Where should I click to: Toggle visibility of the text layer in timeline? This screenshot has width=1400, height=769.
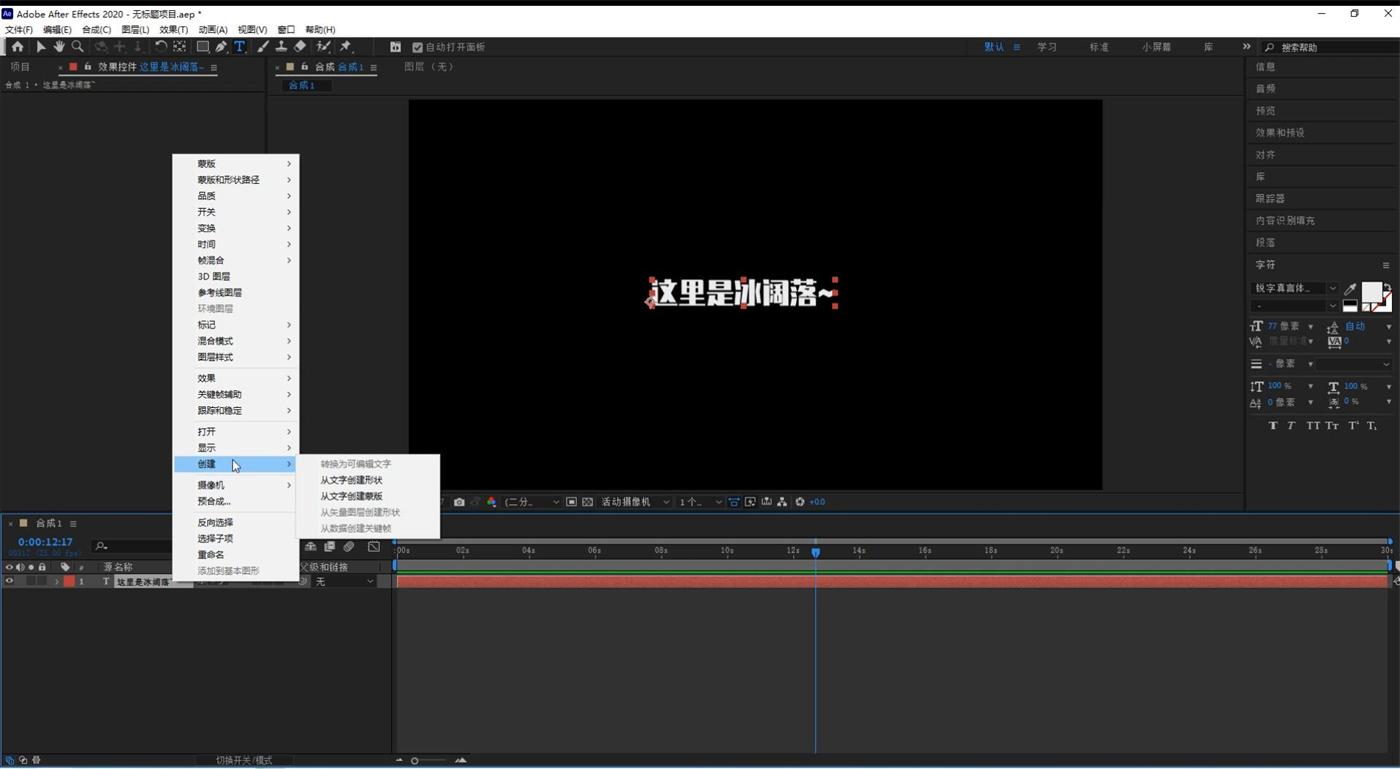pos(10,581)
